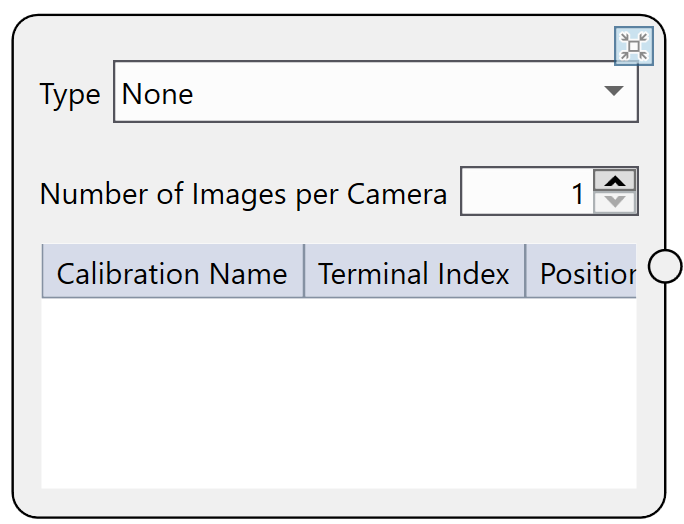Collapse the node using the top-right shrink icon

(x=633, y=46)
